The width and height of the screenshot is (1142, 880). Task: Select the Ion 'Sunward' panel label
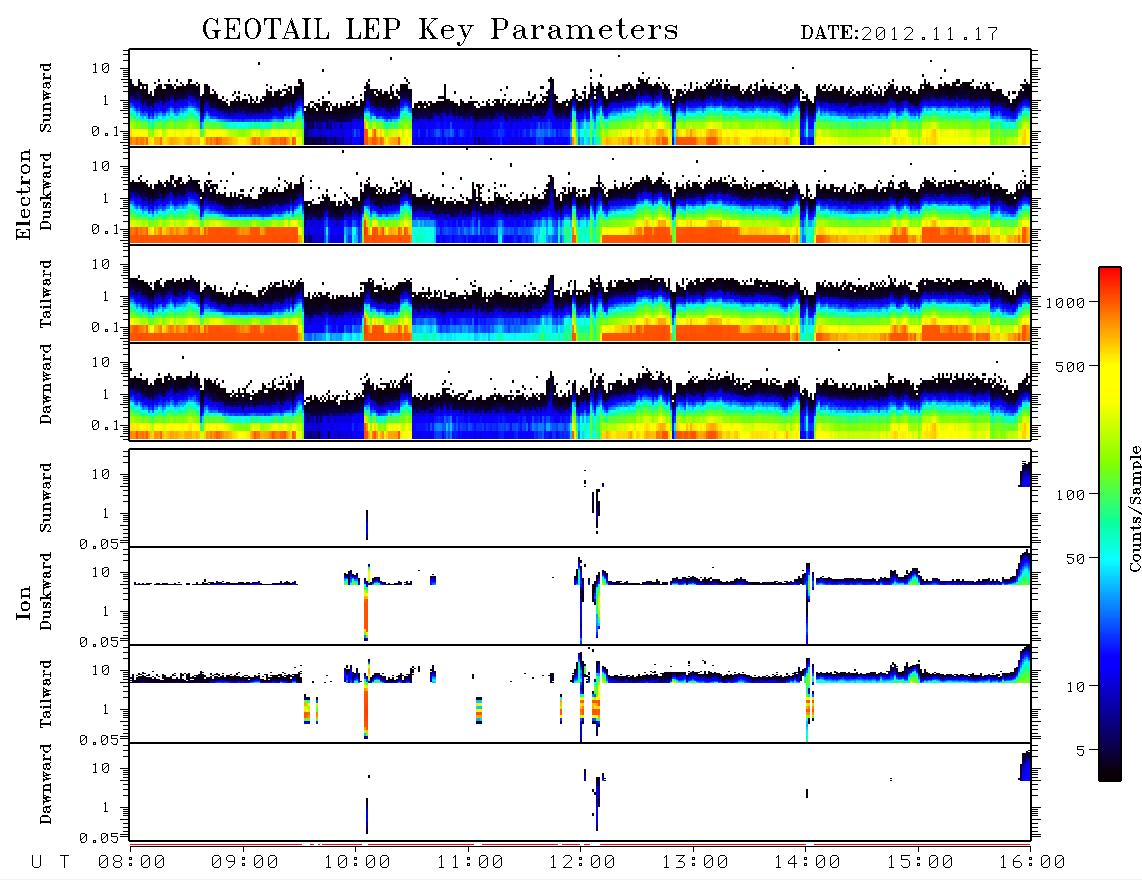46,498
